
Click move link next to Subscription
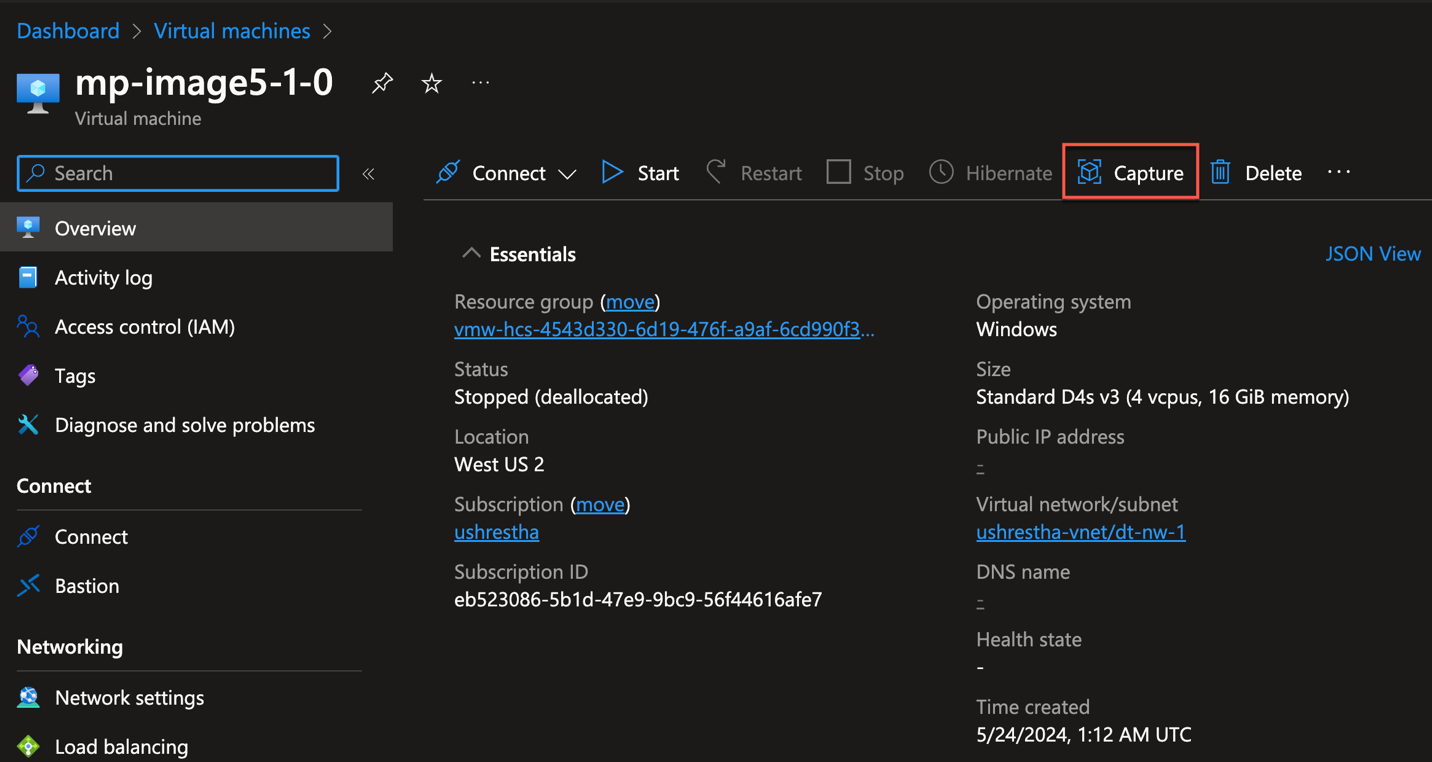click(x=600, y=504)
